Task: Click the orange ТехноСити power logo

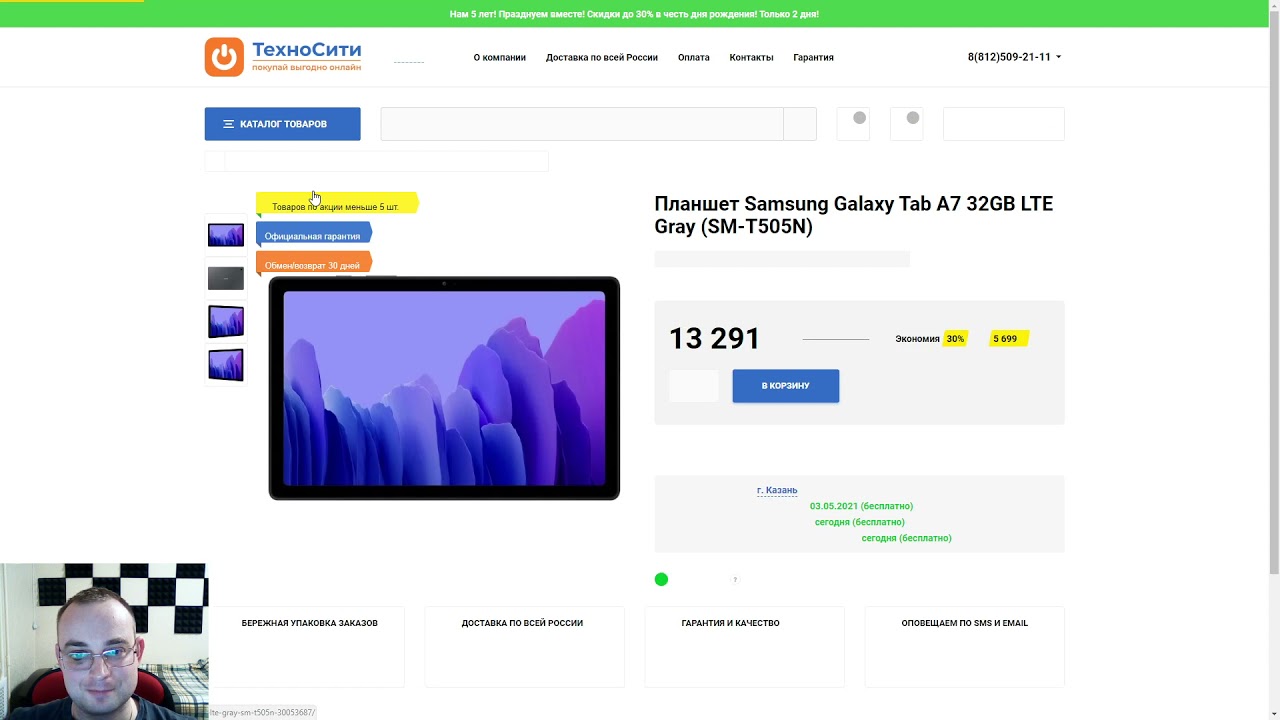Action: 224,57
